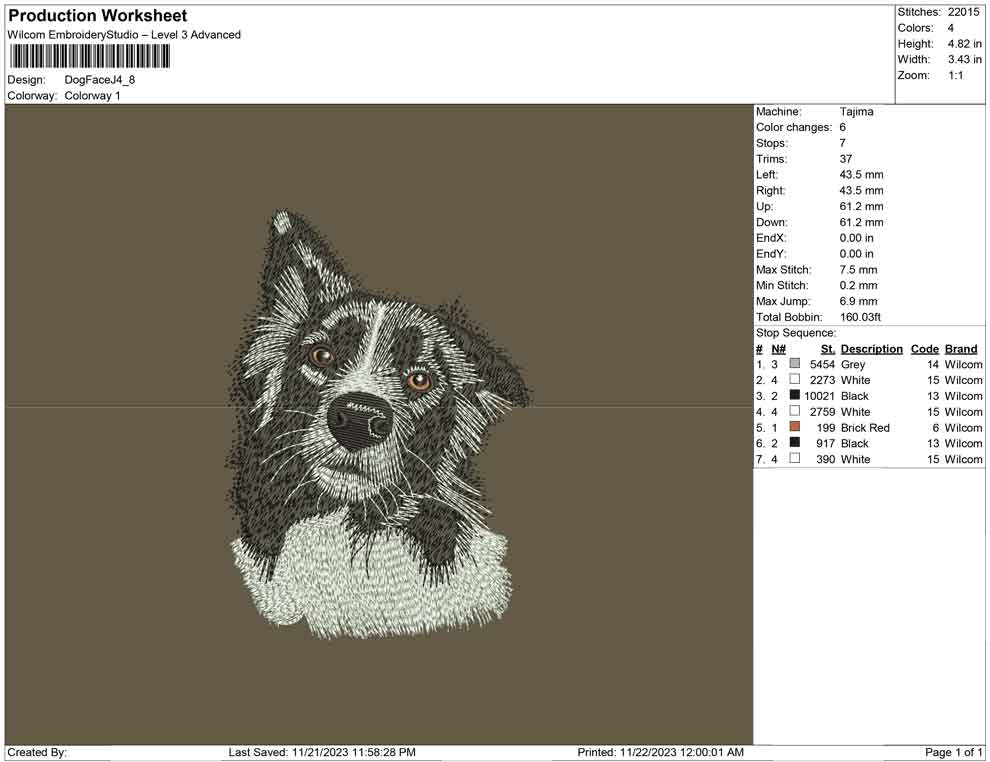Click the Black swatch in stop 3
The image size is (990, 762).
tap(795, 395)
